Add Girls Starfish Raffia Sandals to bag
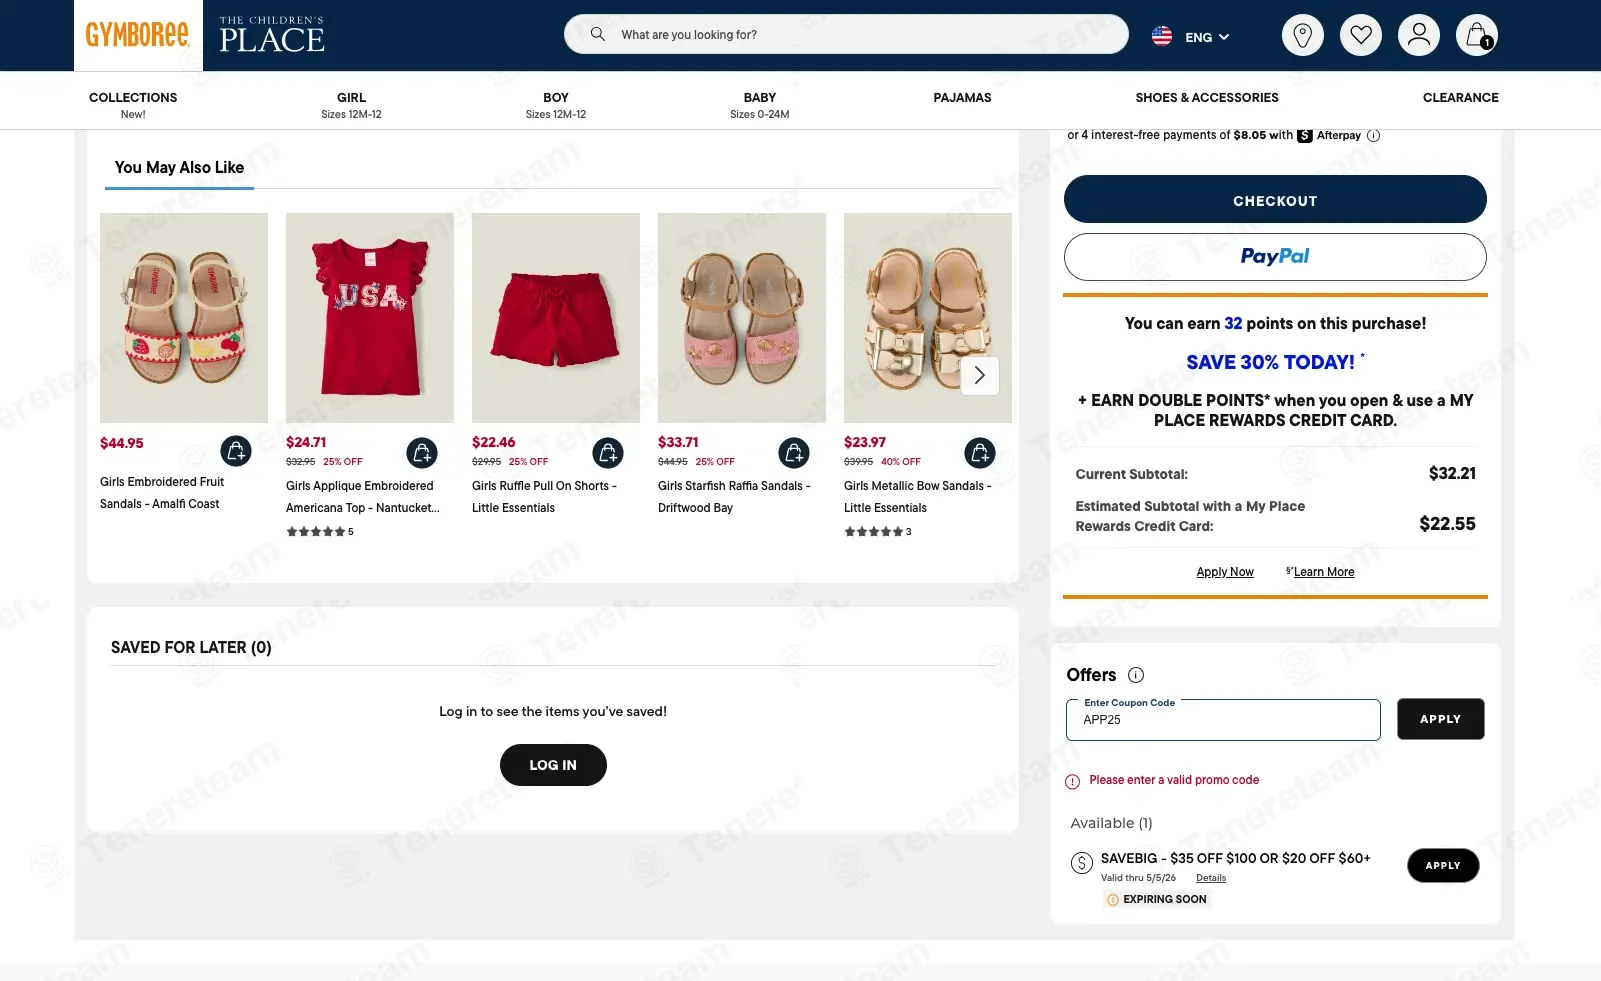Viewport: 1601px width, 981px height. pyautogui.click(x=794, y=453)
